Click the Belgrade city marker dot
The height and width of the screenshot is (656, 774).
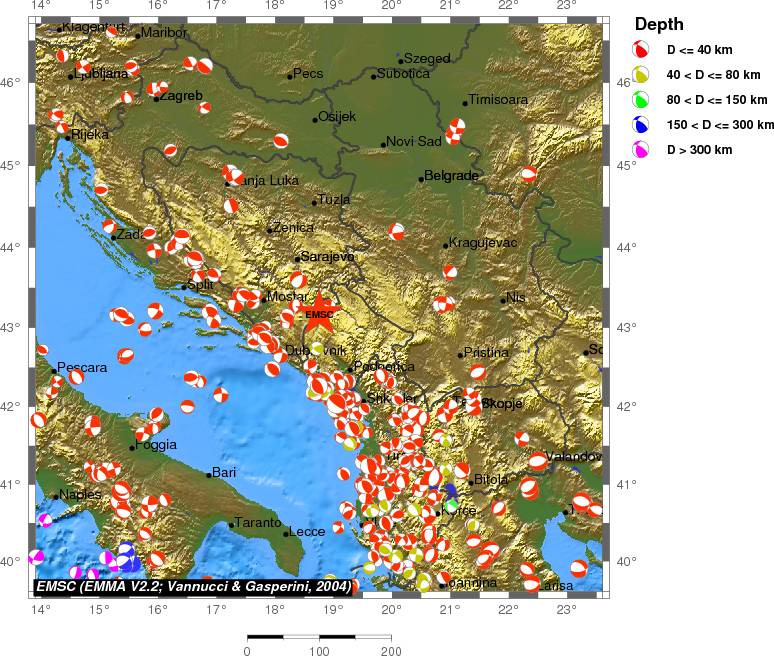click(421, 179)
